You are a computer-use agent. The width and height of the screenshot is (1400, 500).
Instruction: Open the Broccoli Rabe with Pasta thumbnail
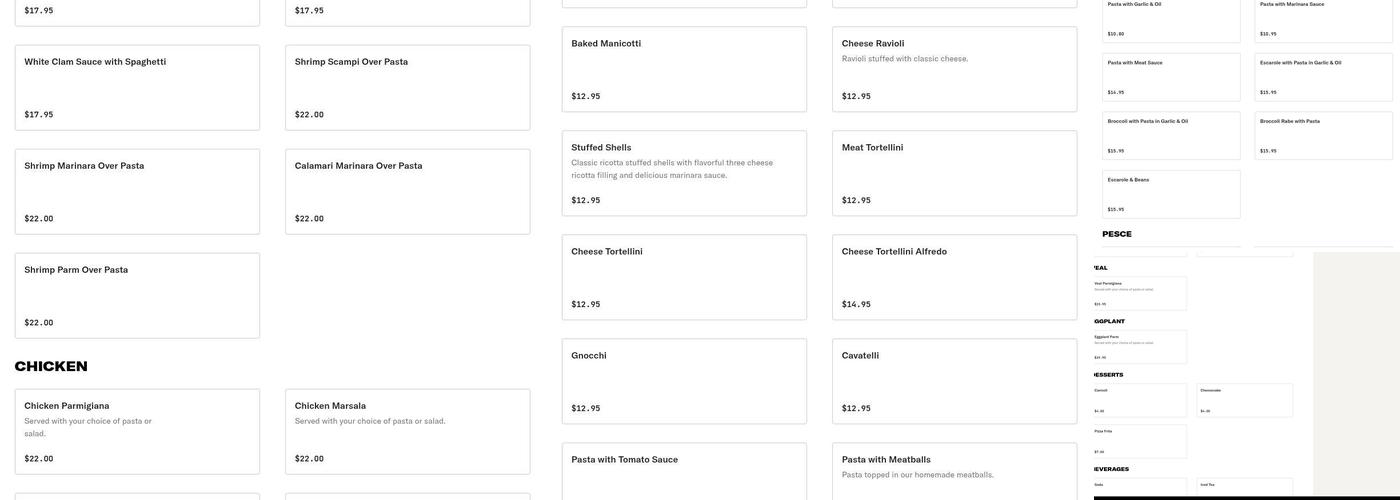click(1323, 135)
